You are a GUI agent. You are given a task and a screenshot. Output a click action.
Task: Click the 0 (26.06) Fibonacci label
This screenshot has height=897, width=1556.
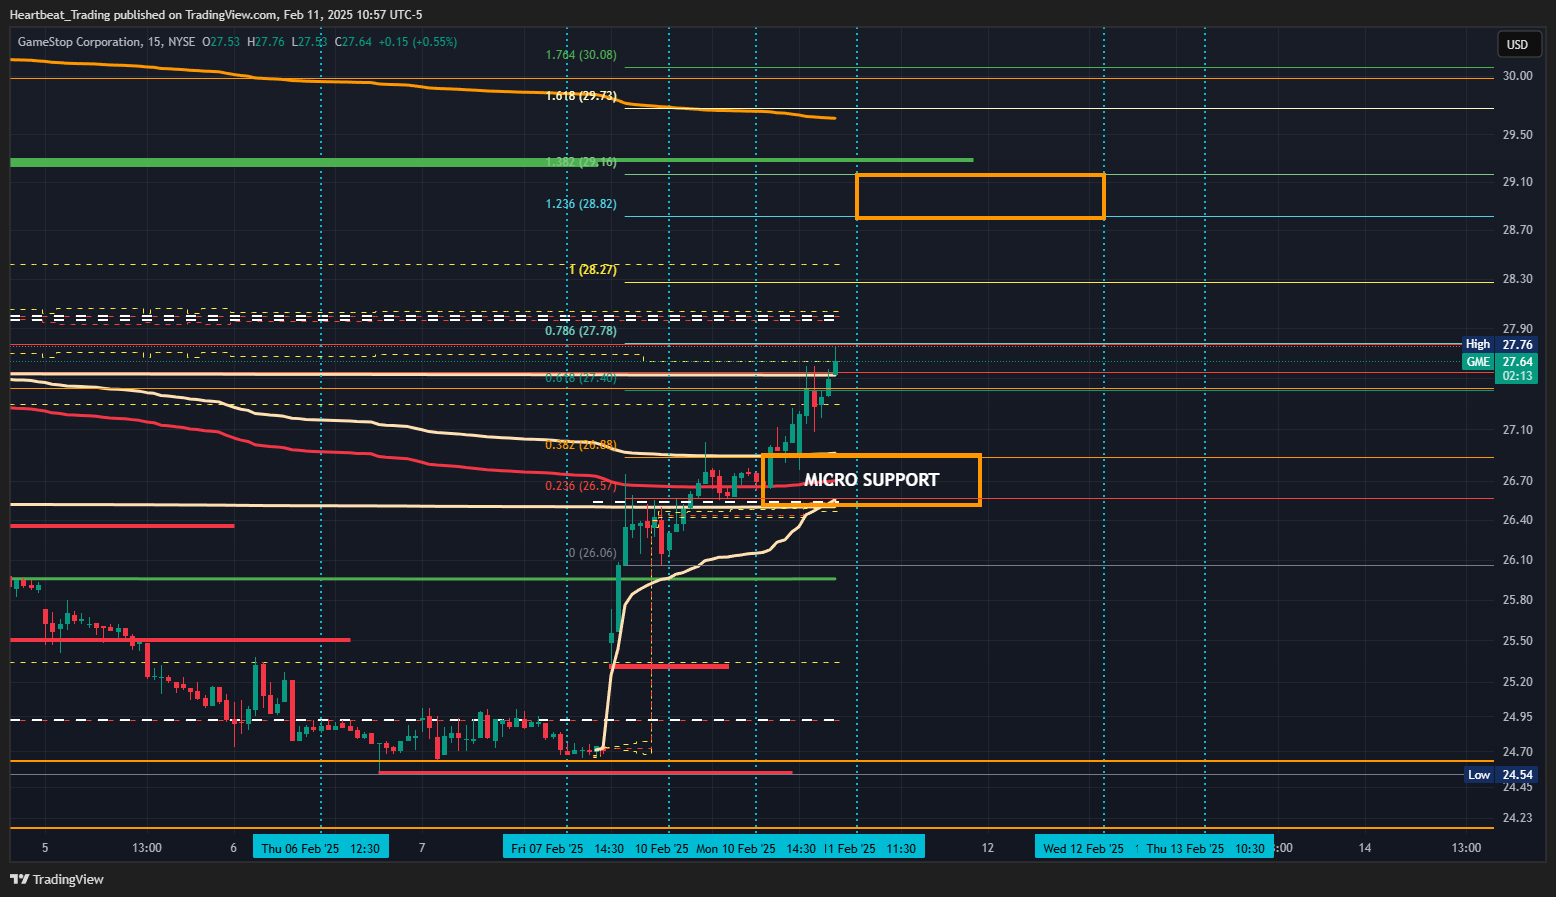pyautogui.click(x=592, y=553)
